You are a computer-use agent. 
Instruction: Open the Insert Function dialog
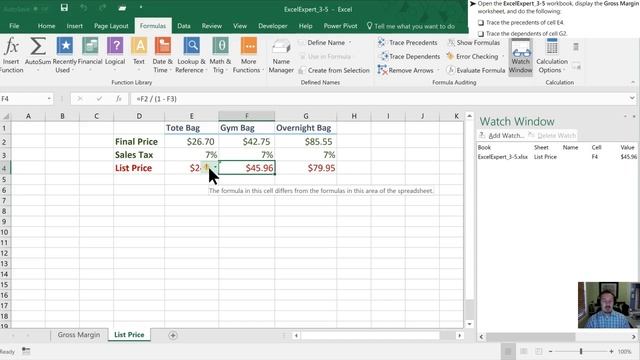click(11, 56)
